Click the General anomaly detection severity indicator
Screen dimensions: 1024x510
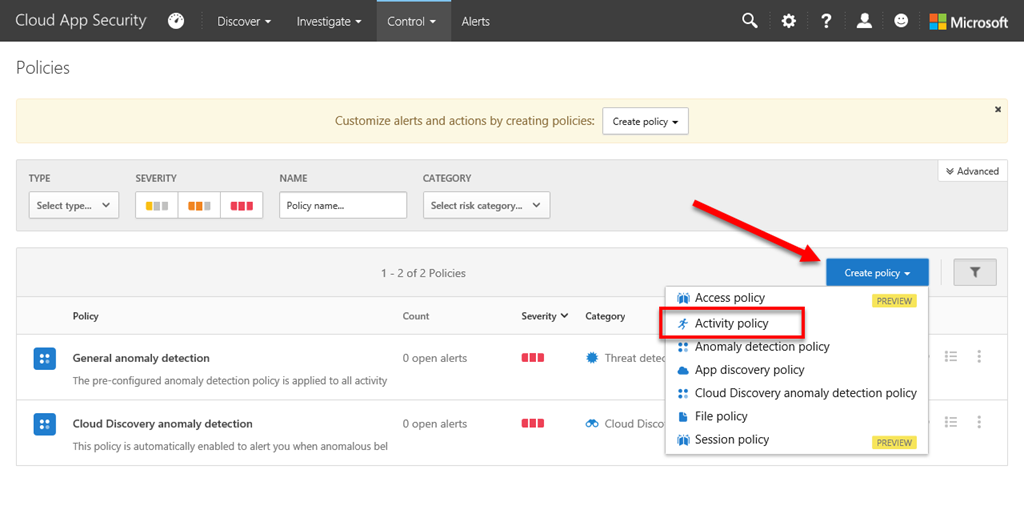pyautogui.click(x=533, y=358)
